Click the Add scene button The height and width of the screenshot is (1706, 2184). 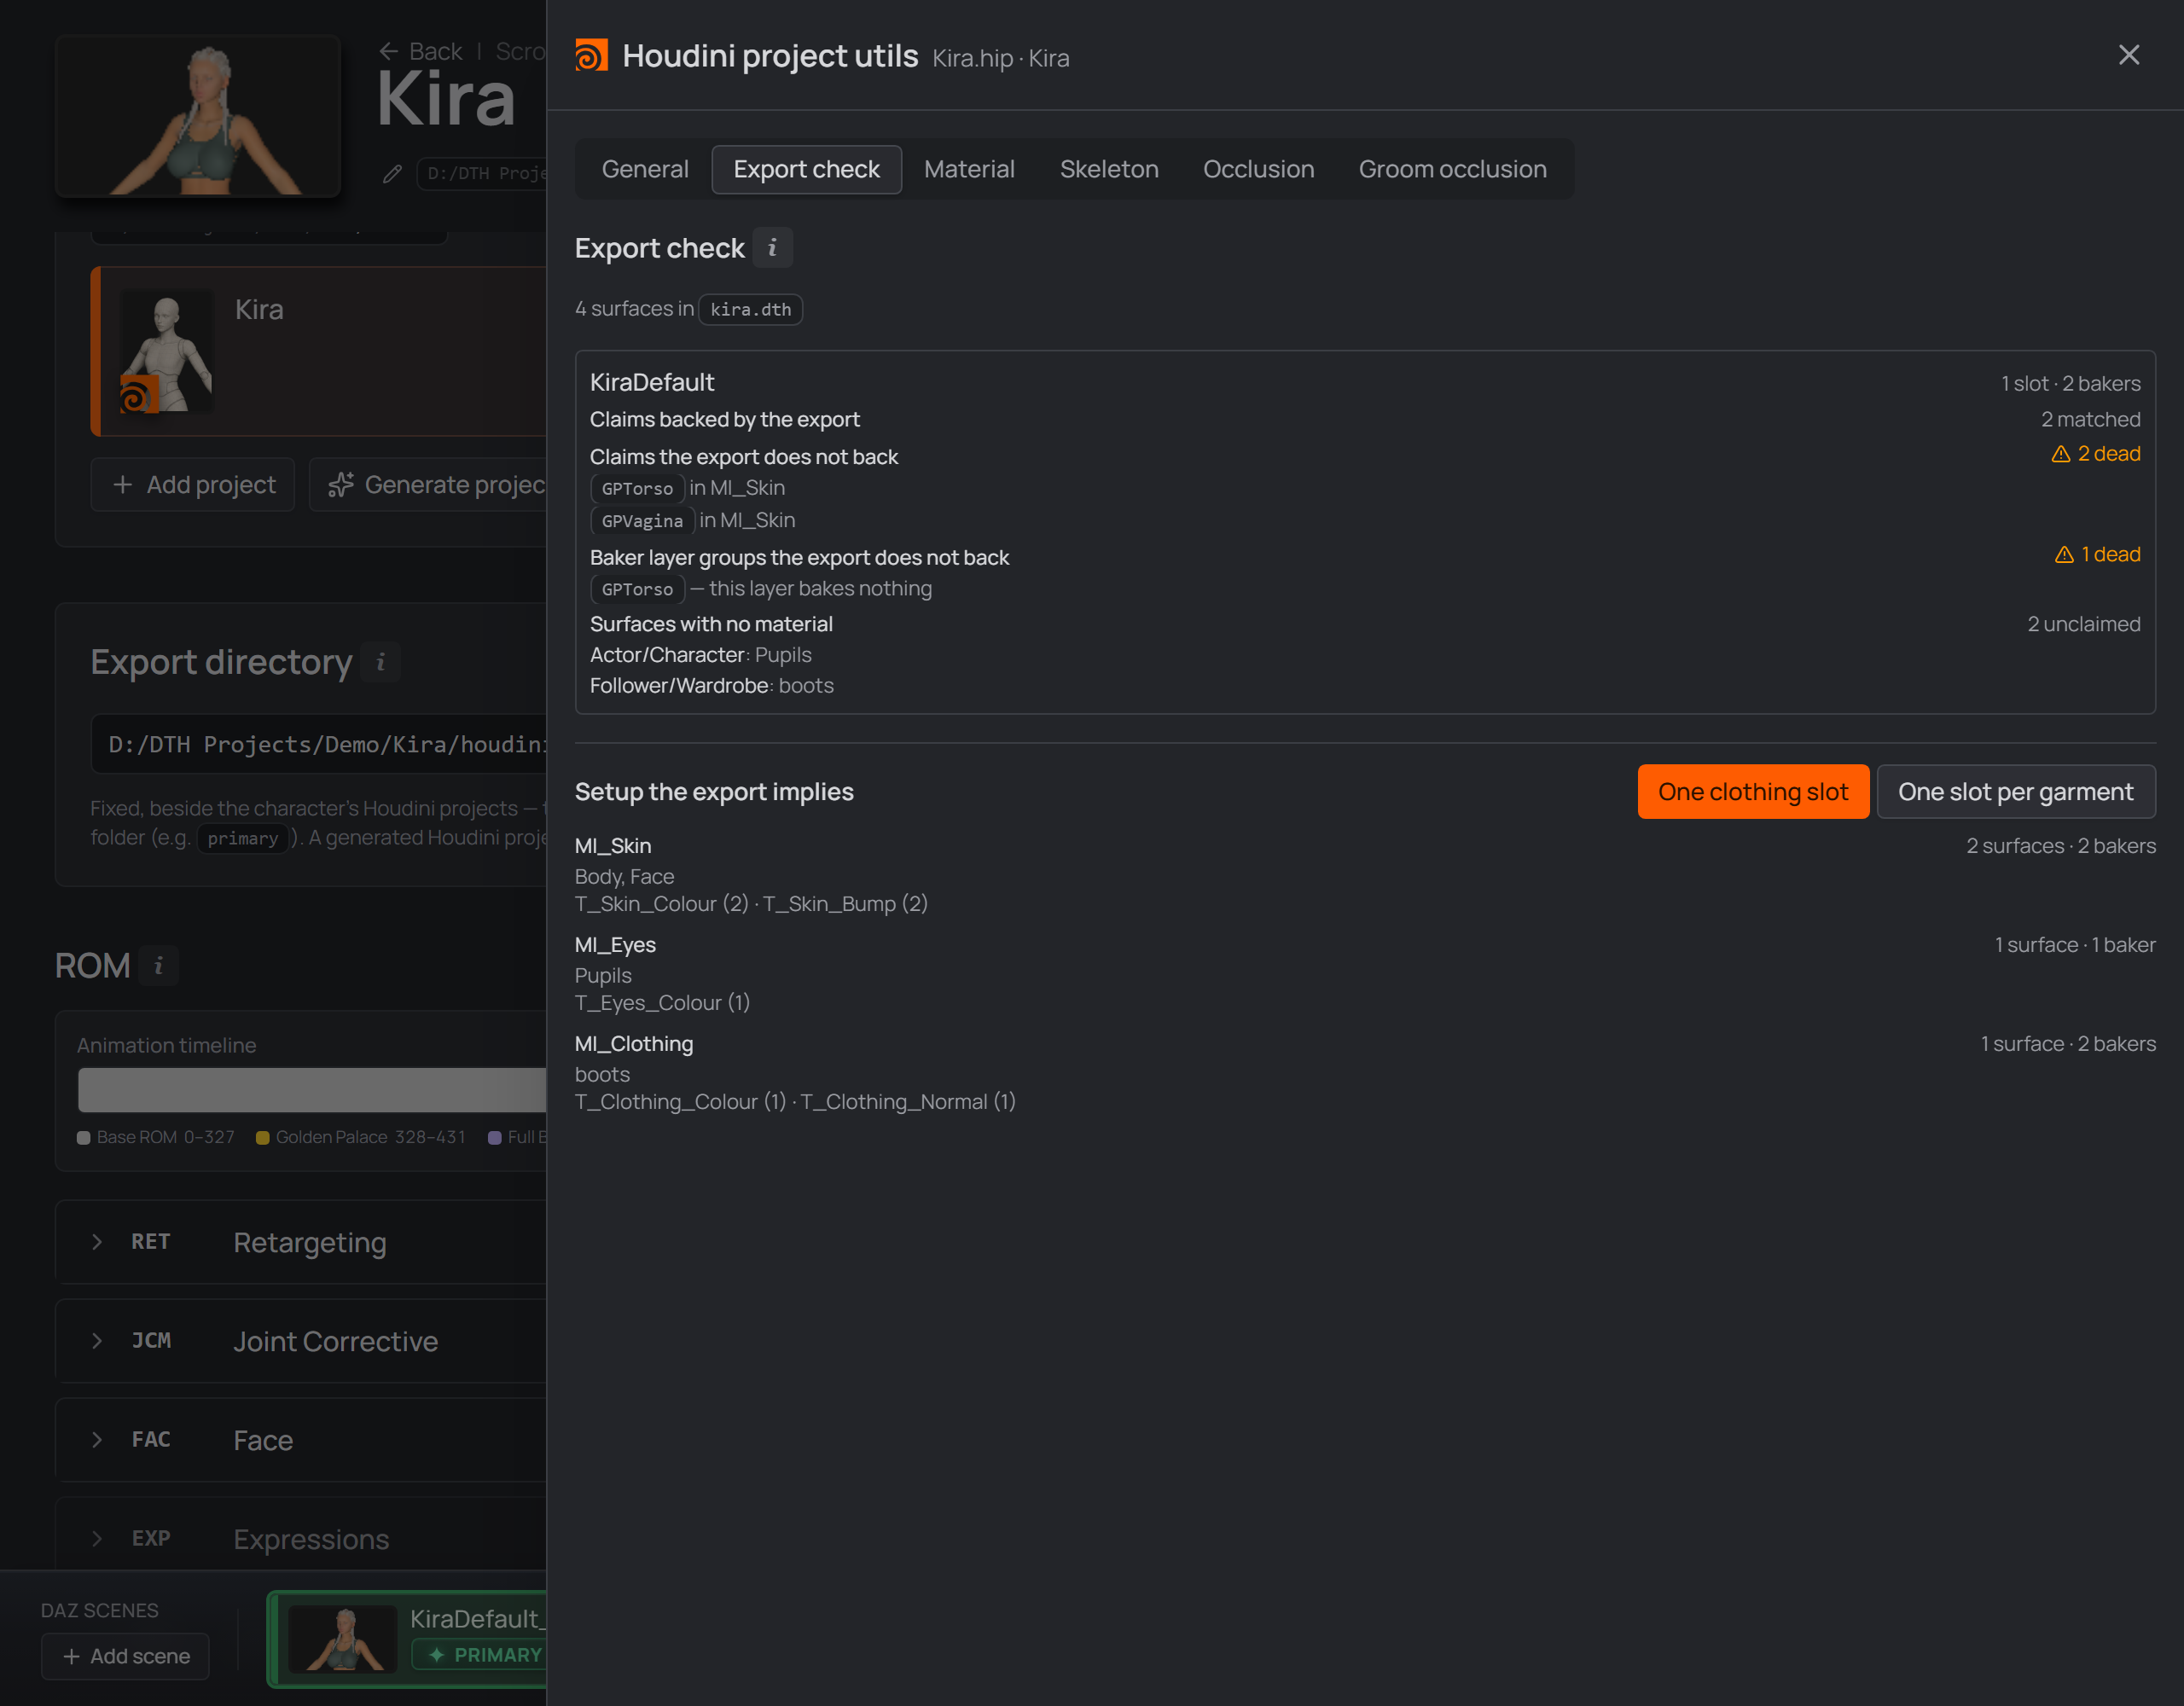point(125,1656)
